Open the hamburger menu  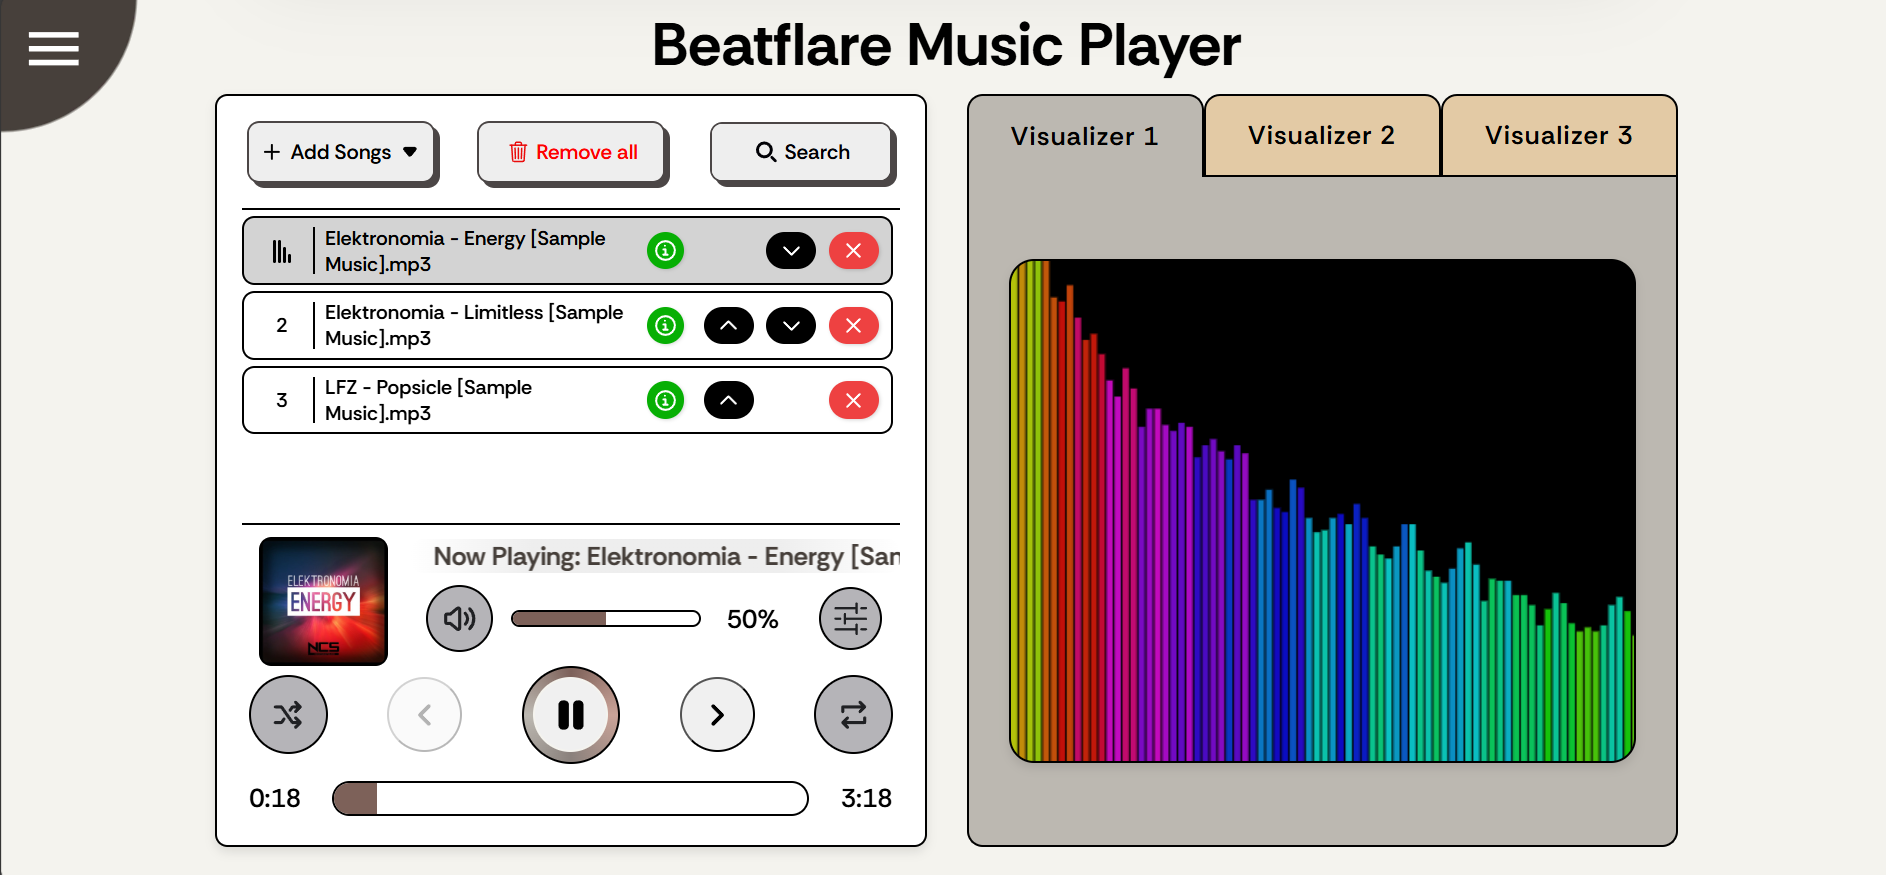click(x=53, y=48)
